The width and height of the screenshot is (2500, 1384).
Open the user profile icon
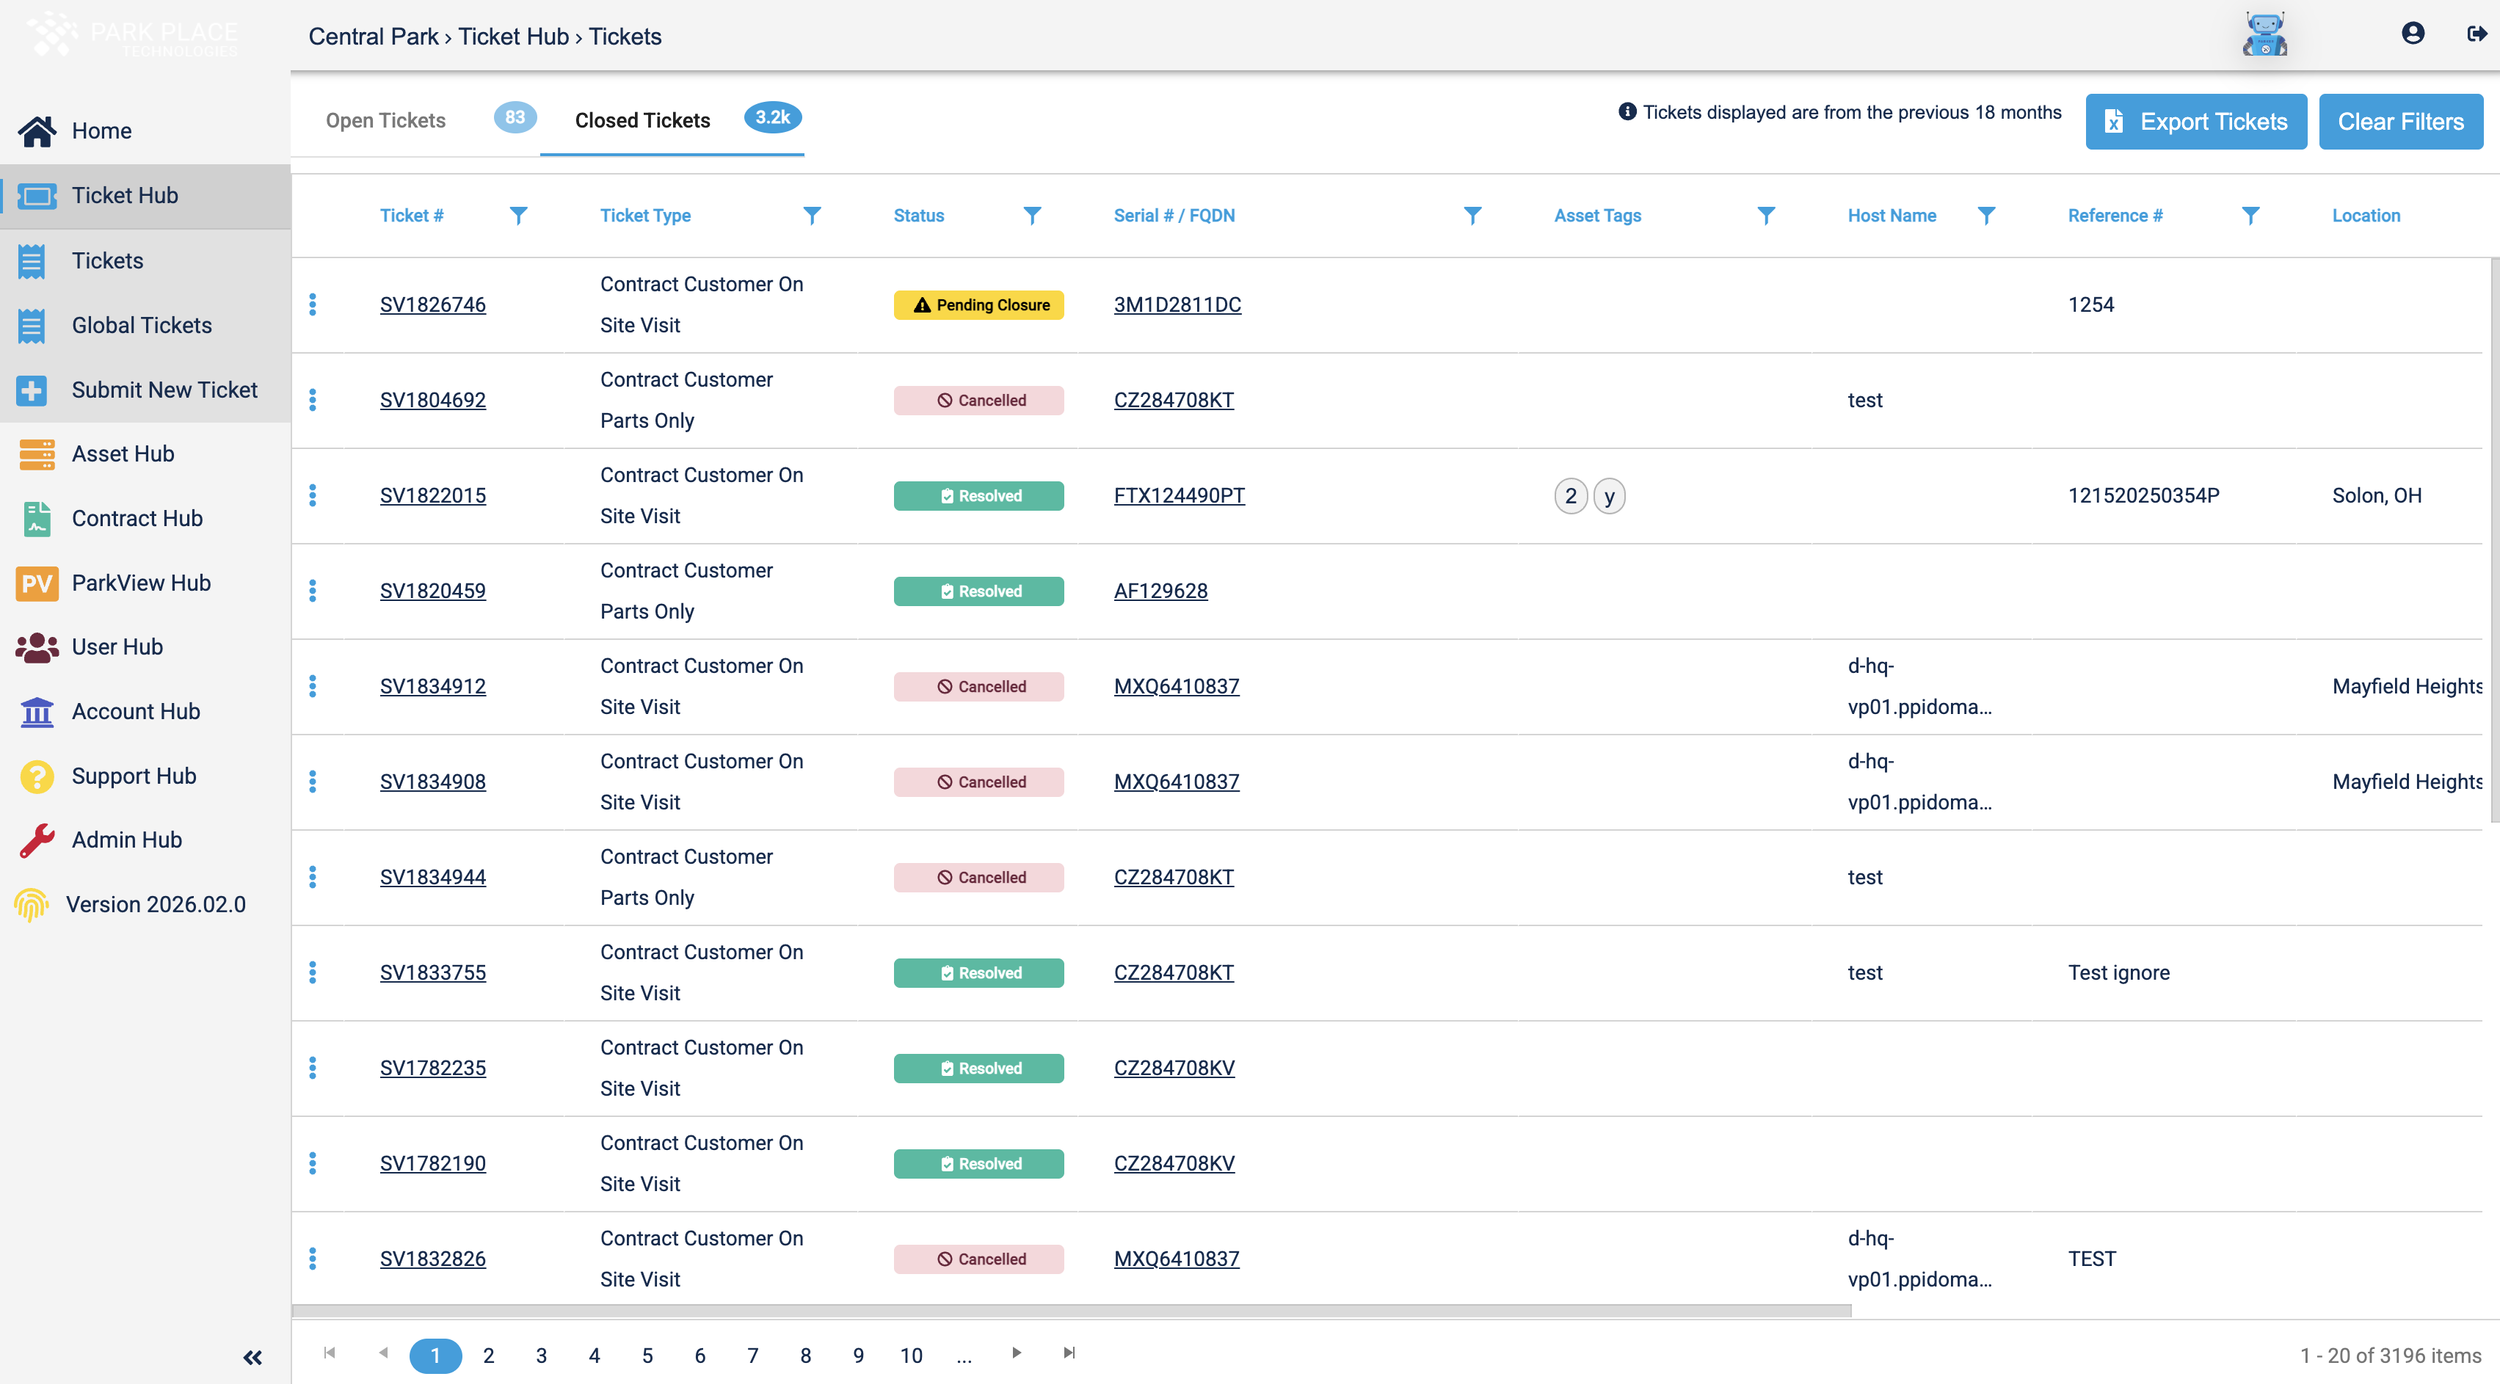coord(2412,34)
